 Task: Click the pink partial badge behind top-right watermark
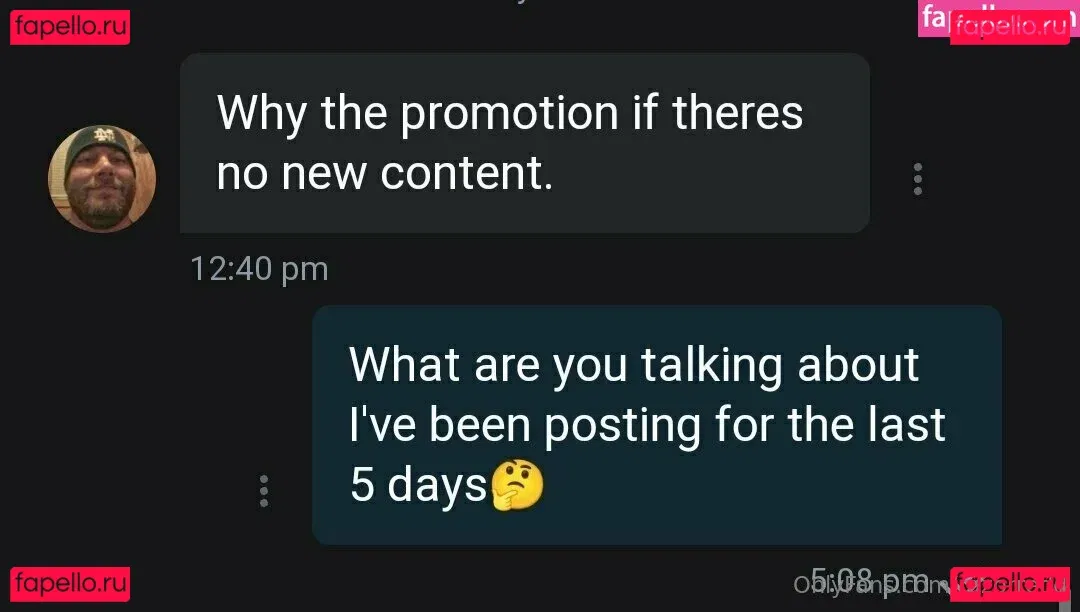[935, 18]
